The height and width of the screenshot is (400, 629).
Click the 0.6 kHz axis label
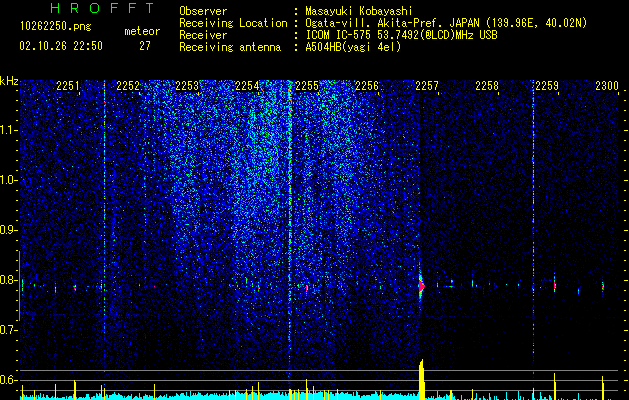click(9, 380)
